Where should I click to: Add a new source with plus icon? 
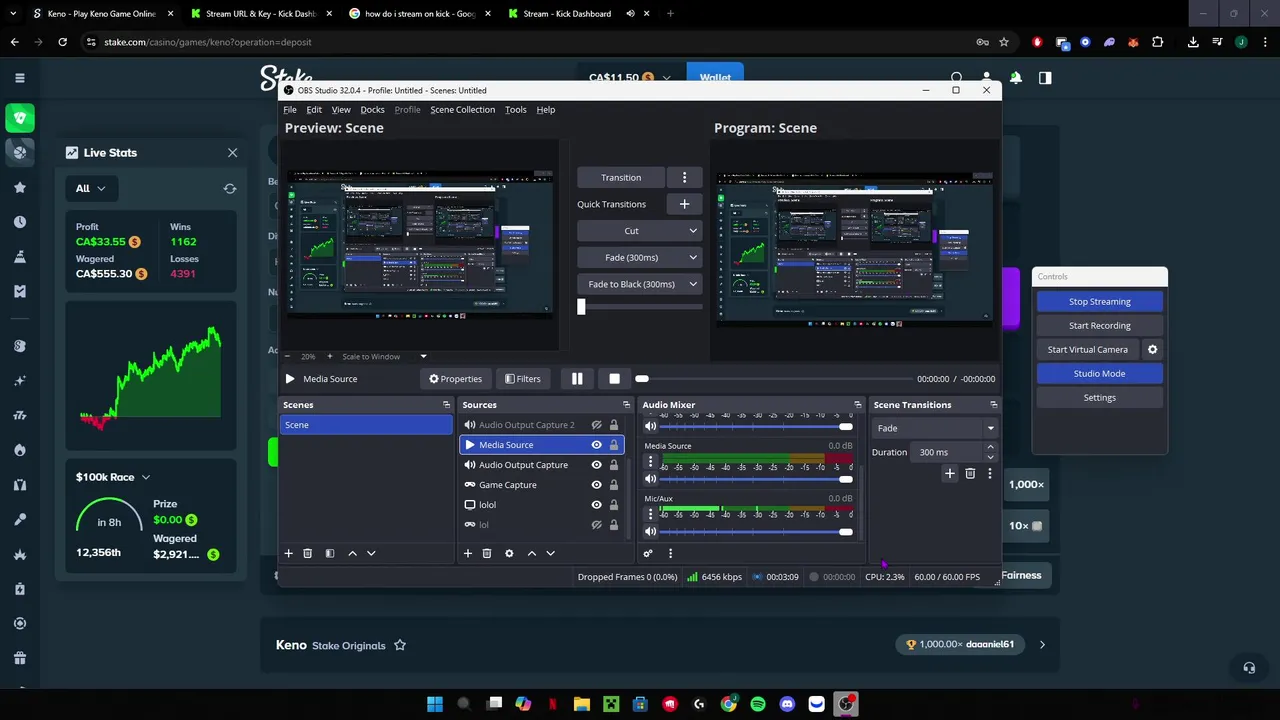467,553
